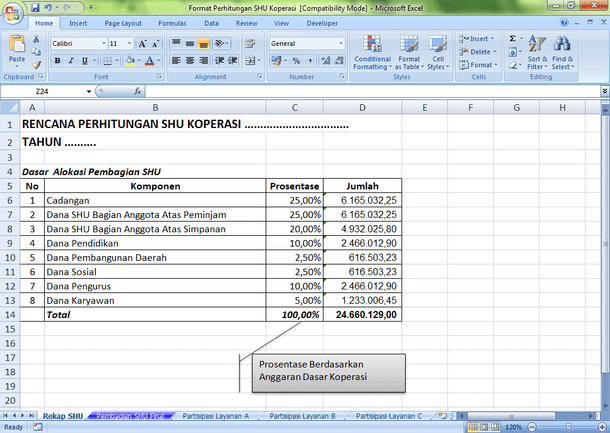The width and height of the screenshot is (610, 433).
Task: Switch to the Insert ribbon tab
Action: [x=78, y=23]
